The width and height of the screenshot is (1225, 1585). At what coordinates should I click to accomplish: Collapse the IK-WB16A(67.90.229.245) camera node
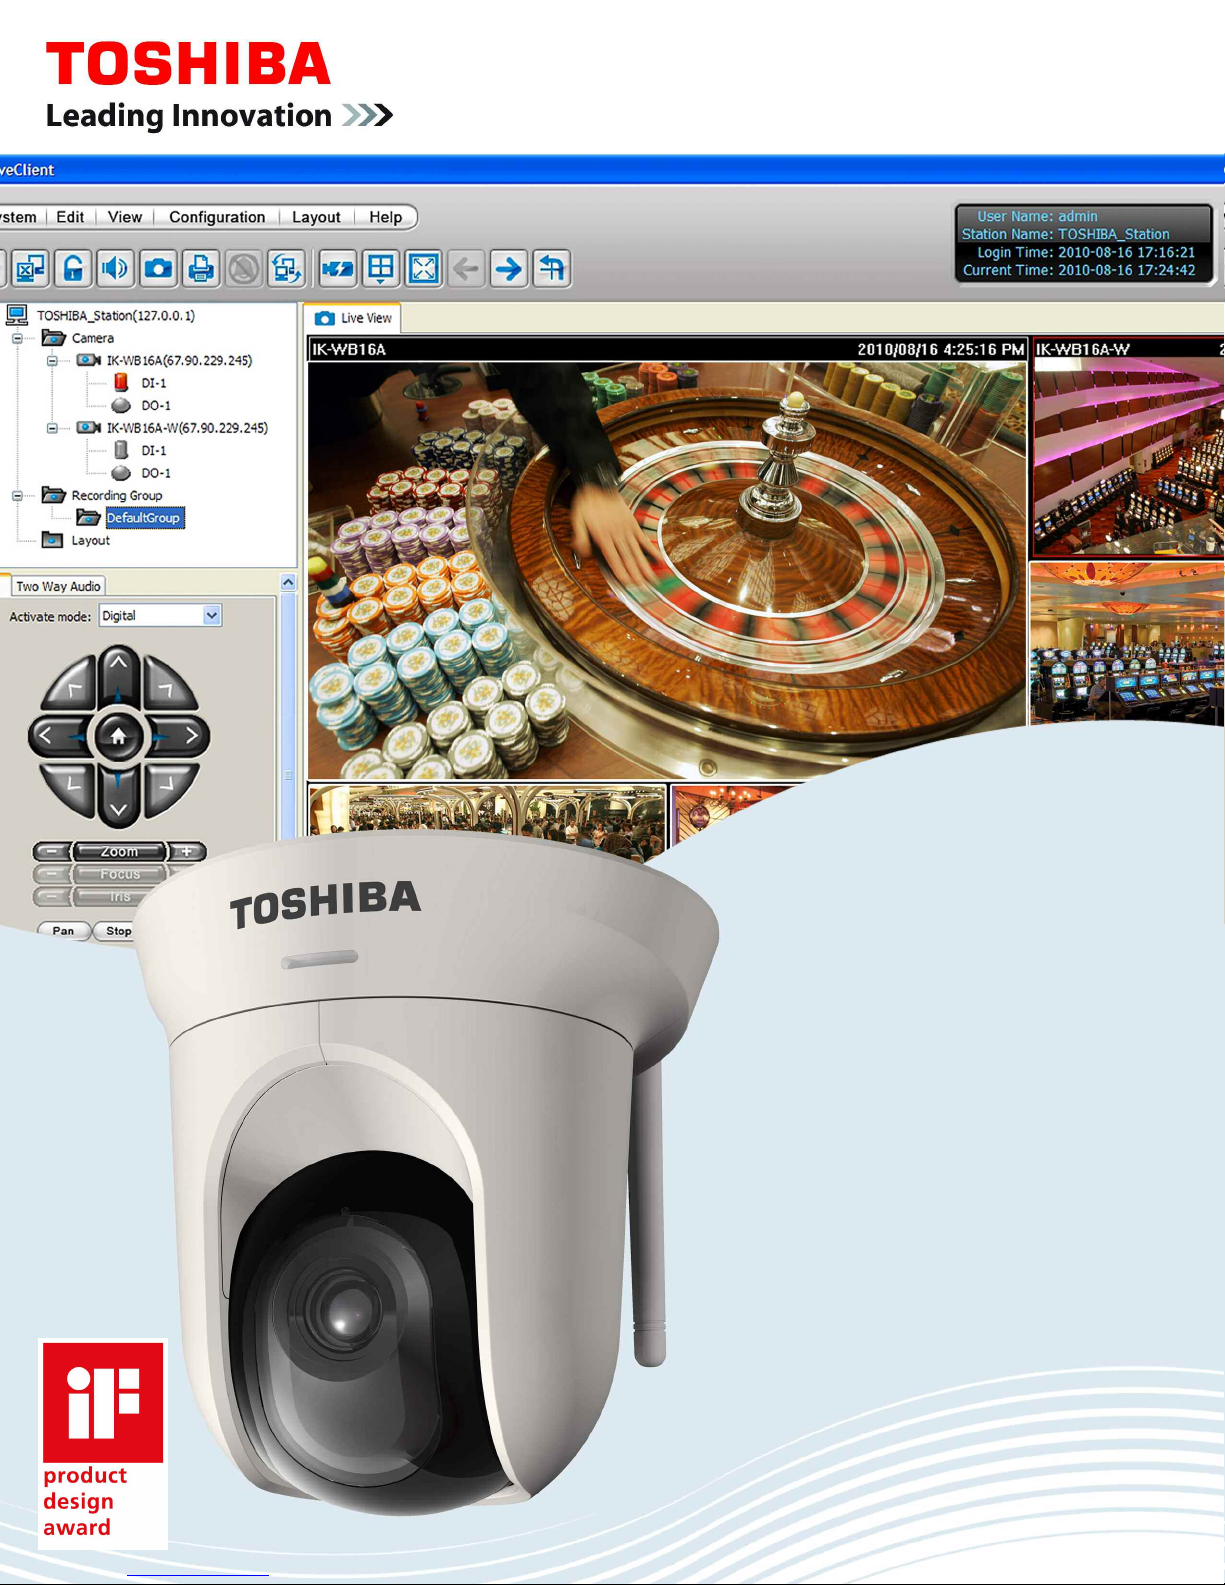click(52, 360)
